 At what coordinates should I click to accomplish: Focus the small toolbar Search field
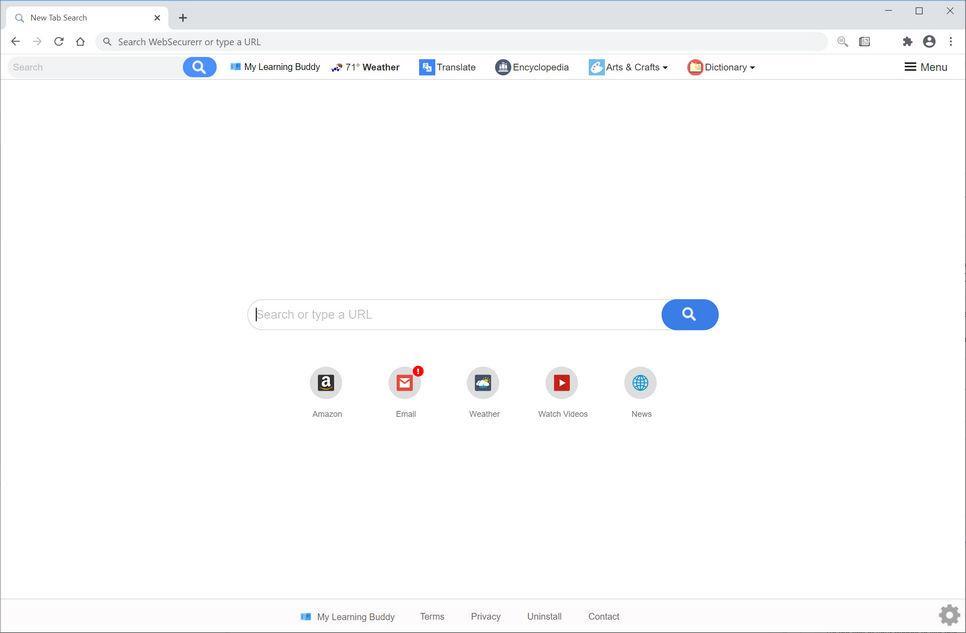coord(95,67)
